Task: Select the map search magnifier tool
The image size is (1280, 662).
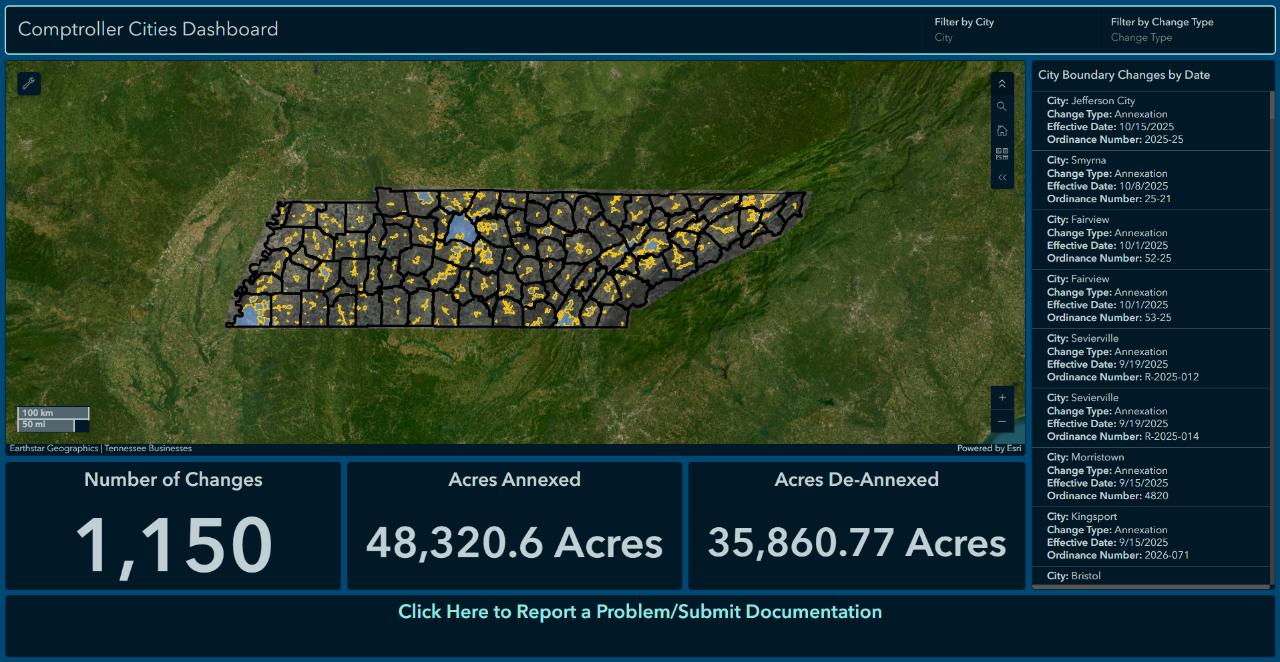Action: click(x=1001, y=106)
